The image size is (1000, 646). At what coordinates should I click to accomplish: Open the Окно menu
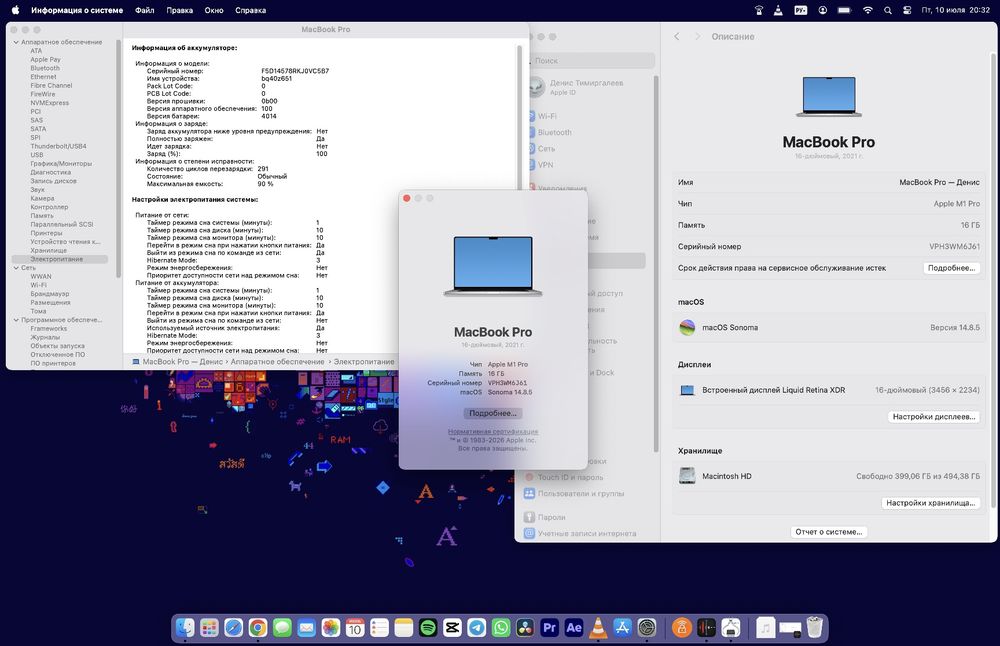click(x=214, y=10)
